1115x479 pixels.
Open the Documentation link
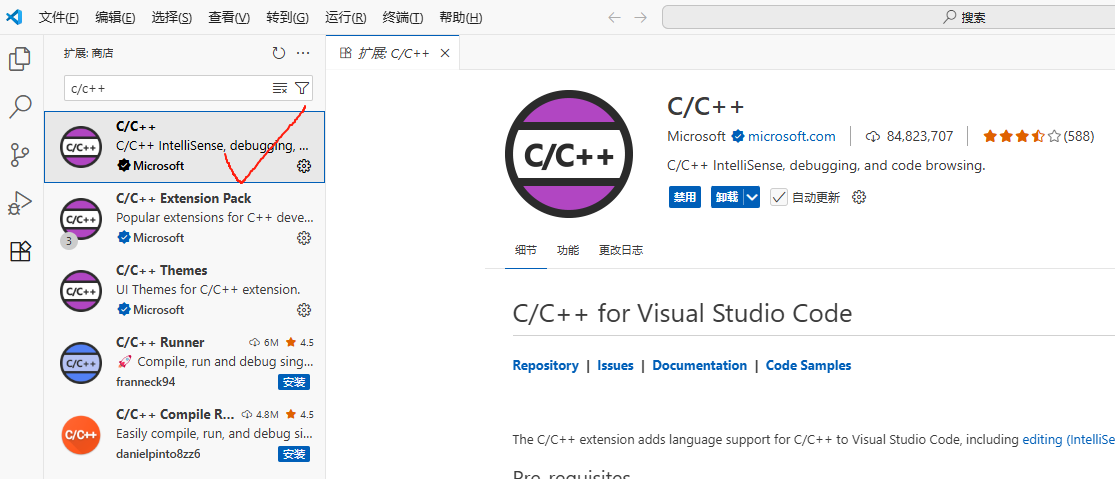coord(700,365)
